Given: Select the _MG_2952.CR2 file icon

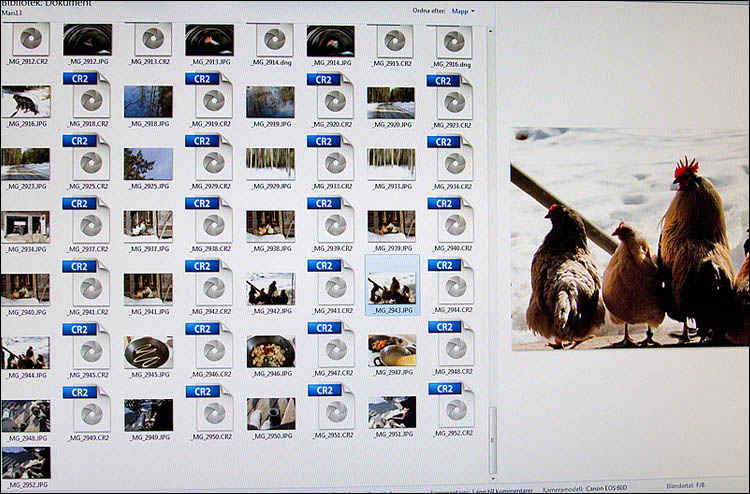Looking at the screenshot, I should click(x=452, y=405).
